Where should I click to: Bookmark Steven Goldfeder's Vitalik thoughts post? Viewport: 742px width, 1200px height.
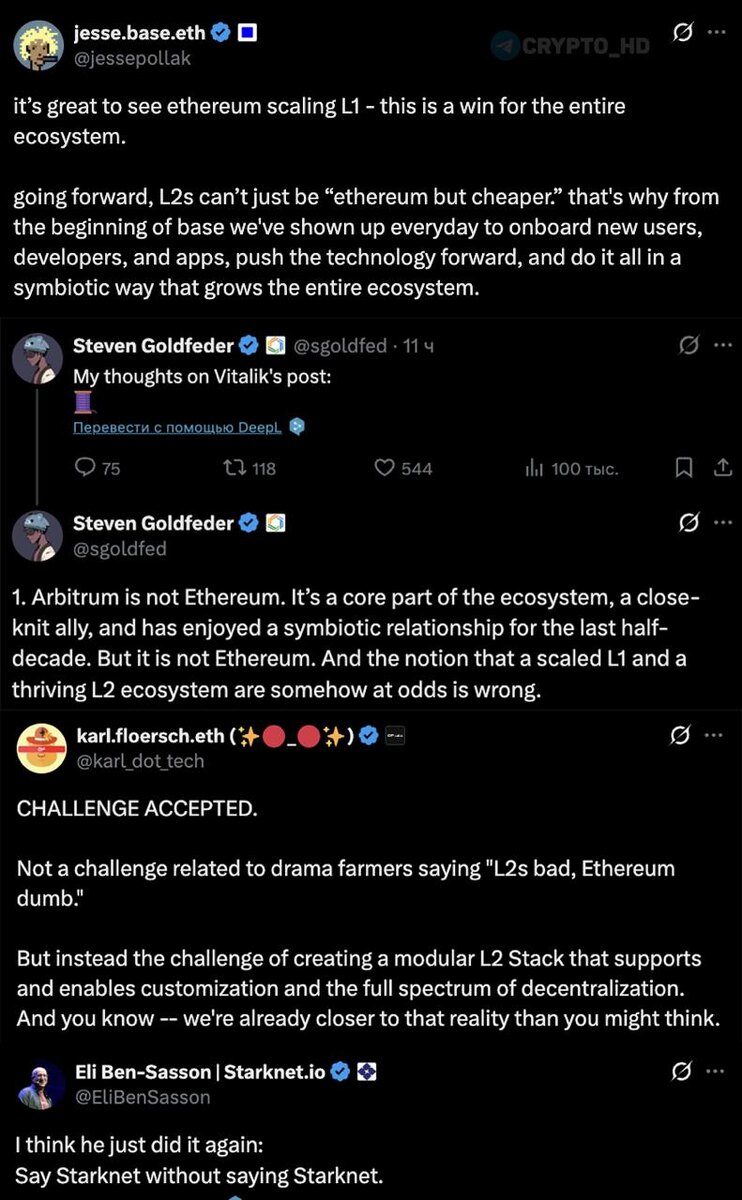click(x=684, y=467)
